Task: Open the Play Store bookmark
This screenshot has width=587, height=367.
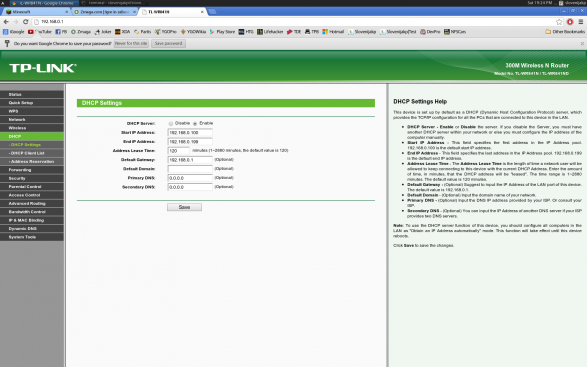Action: pos(222,32)
